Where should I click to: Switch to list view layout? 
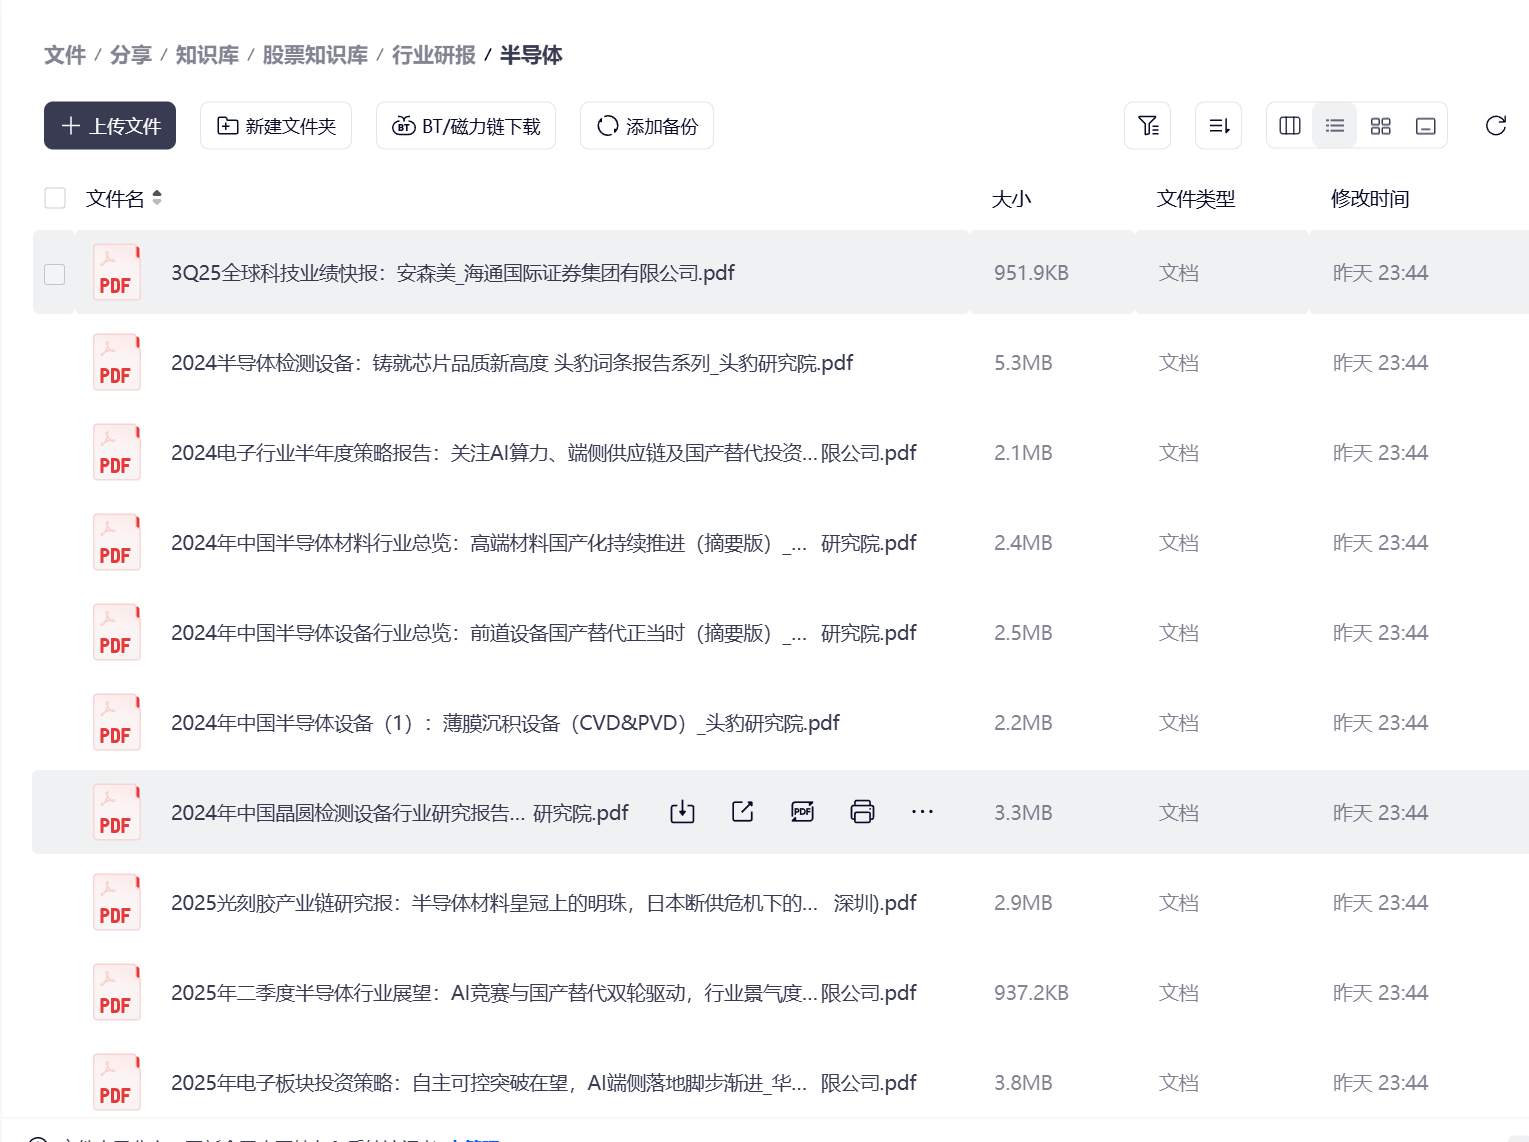(x=1335, y=126)
